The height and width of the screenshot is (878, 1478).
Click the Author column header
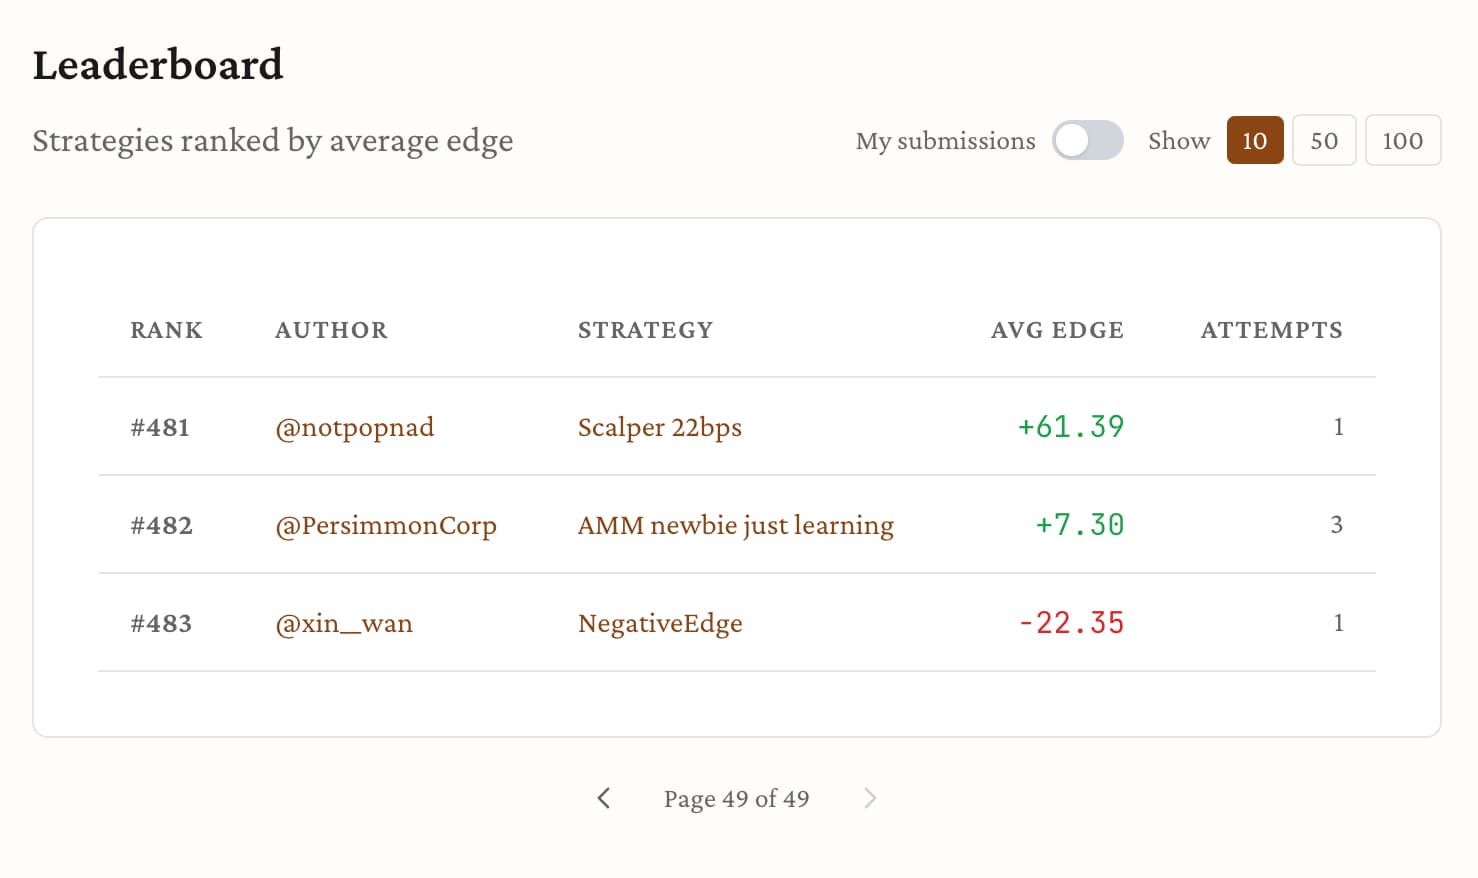[x=331, y=331]
